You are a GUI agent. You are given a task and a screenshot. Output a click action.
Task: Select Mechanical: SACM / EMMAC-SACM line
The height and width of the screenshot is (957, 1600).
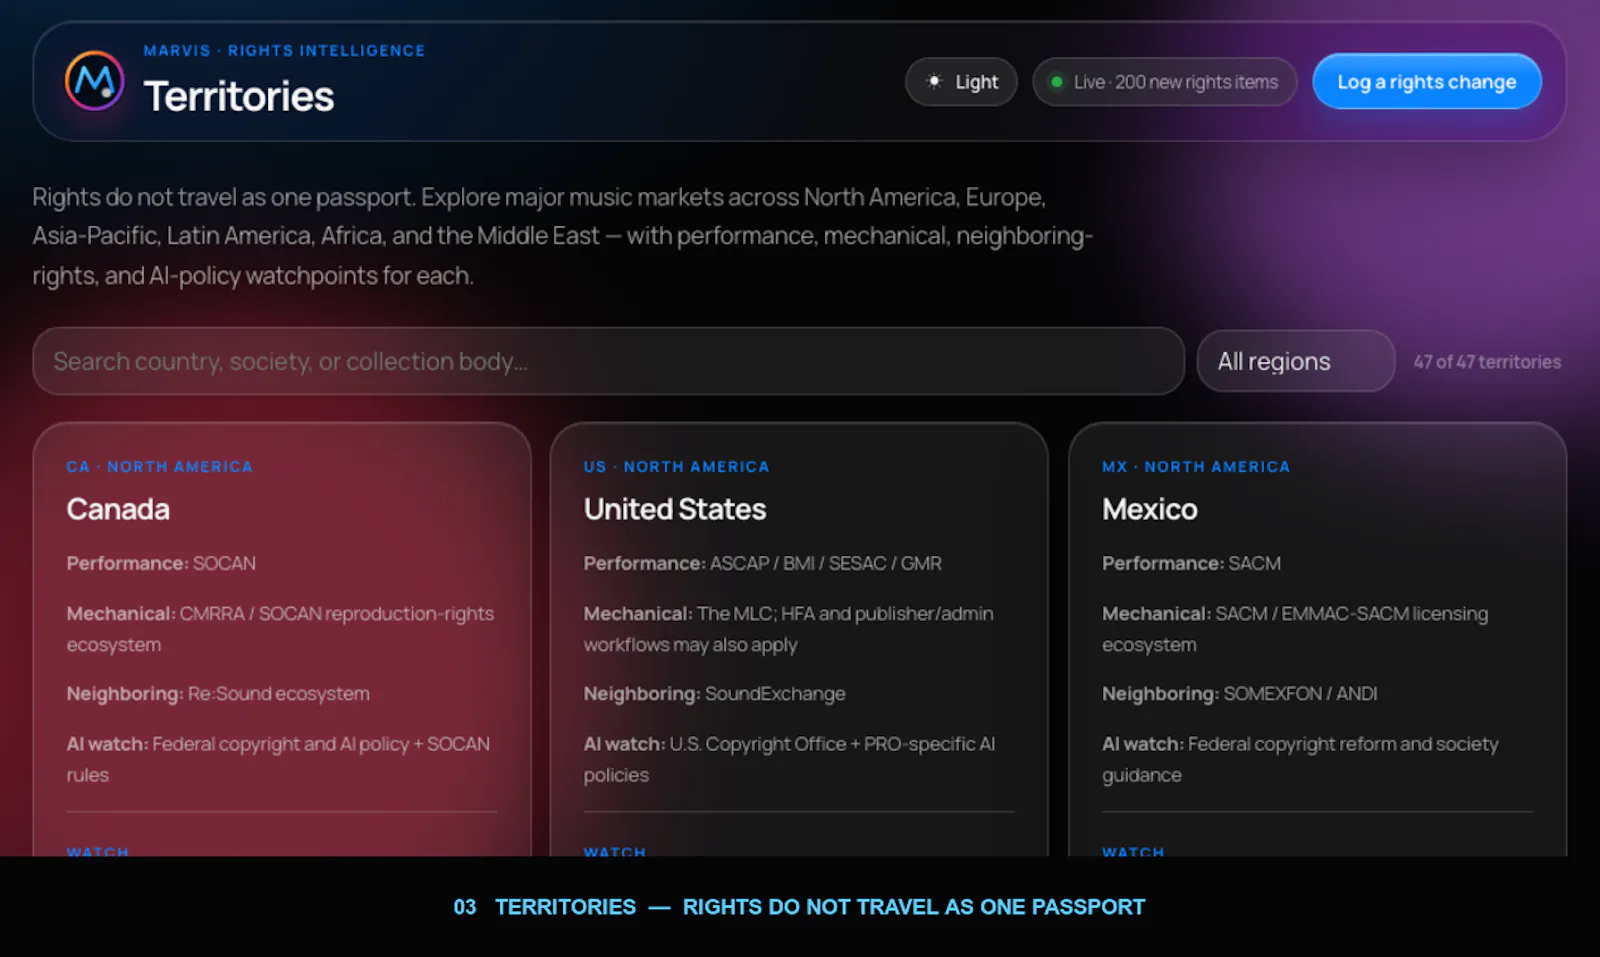pyautogui.click(x=1295, y=629)
